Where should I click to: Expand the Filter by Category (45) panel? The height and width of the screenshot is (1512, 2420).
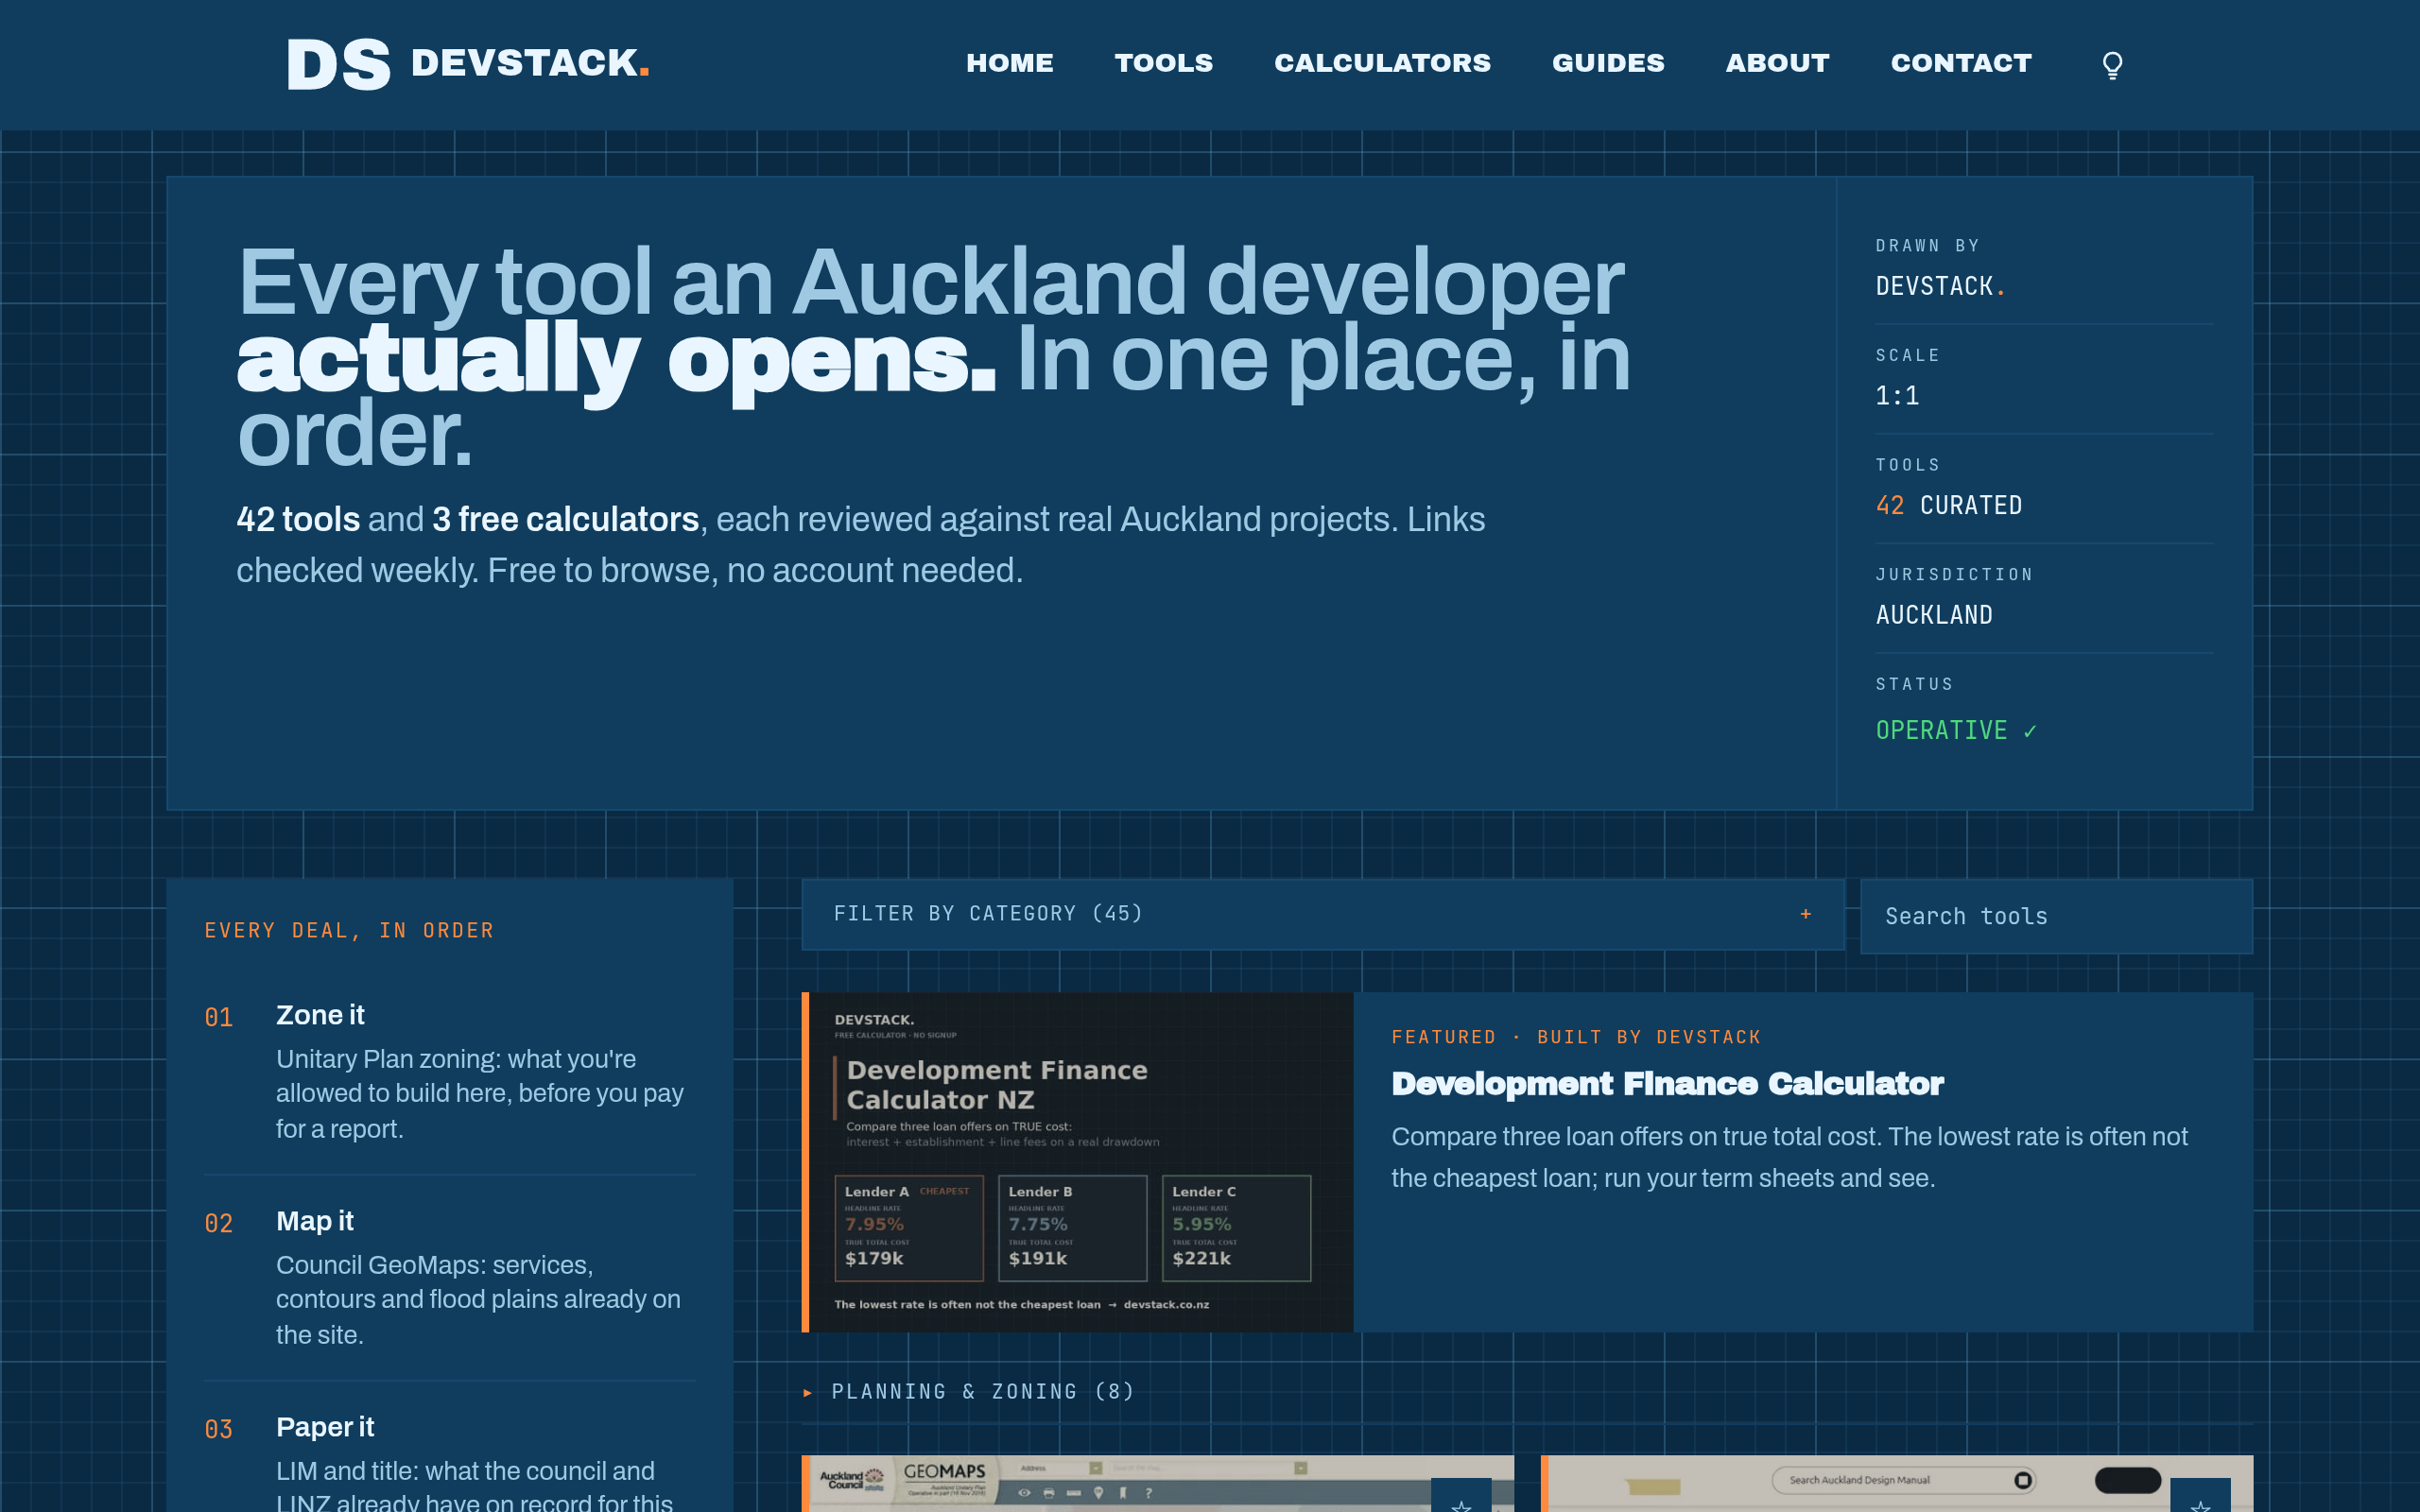[x=1322, y=914]
